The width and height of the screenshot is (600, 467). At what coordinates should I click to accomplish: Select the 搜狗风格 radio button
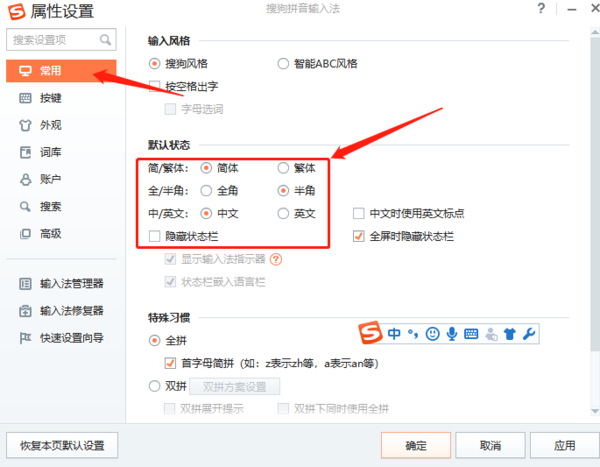tap(154, 64)
